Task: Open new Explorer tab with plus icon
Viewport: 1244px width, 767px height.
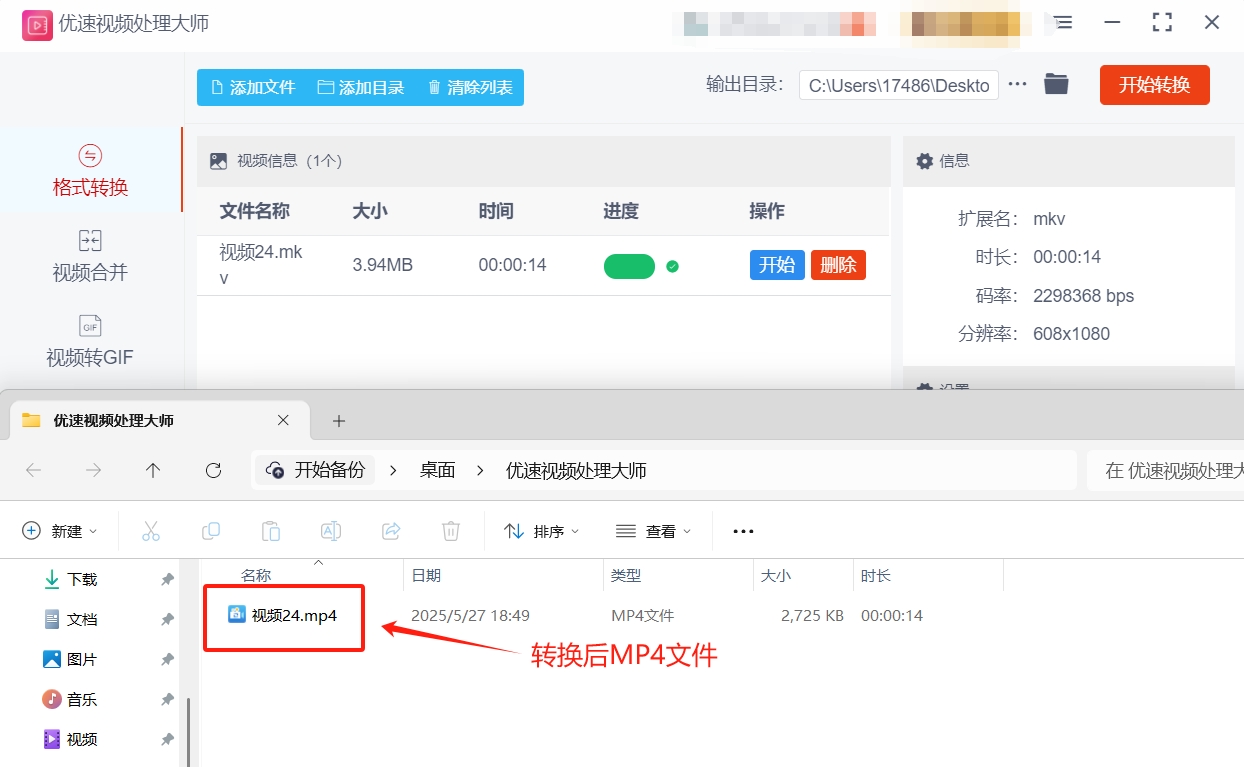Action: coord(338,421)
